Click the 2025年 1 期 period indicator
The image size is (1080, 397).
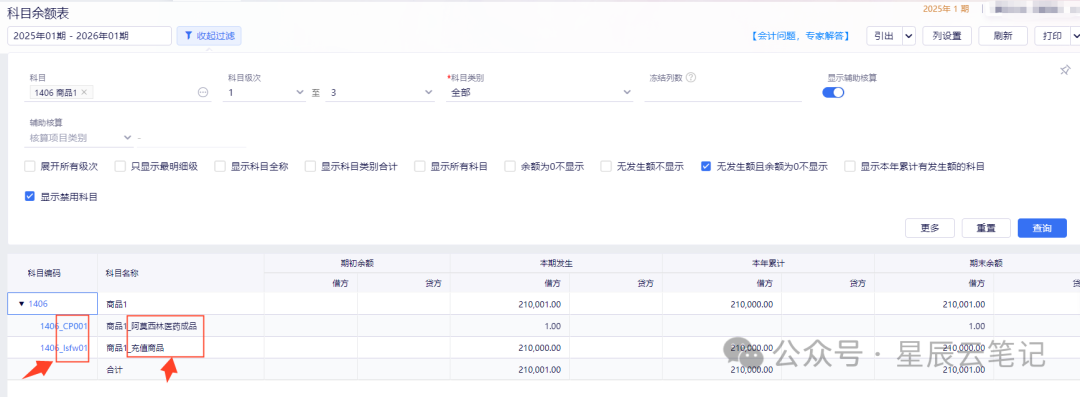click(946, 9)
